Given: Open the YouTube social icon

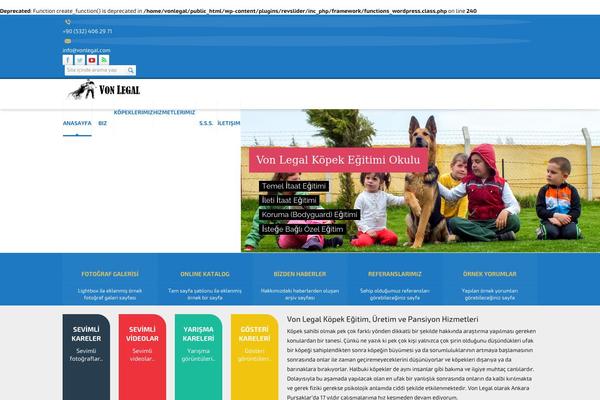Looking at the screenshot, I should (x=92, y=60).
